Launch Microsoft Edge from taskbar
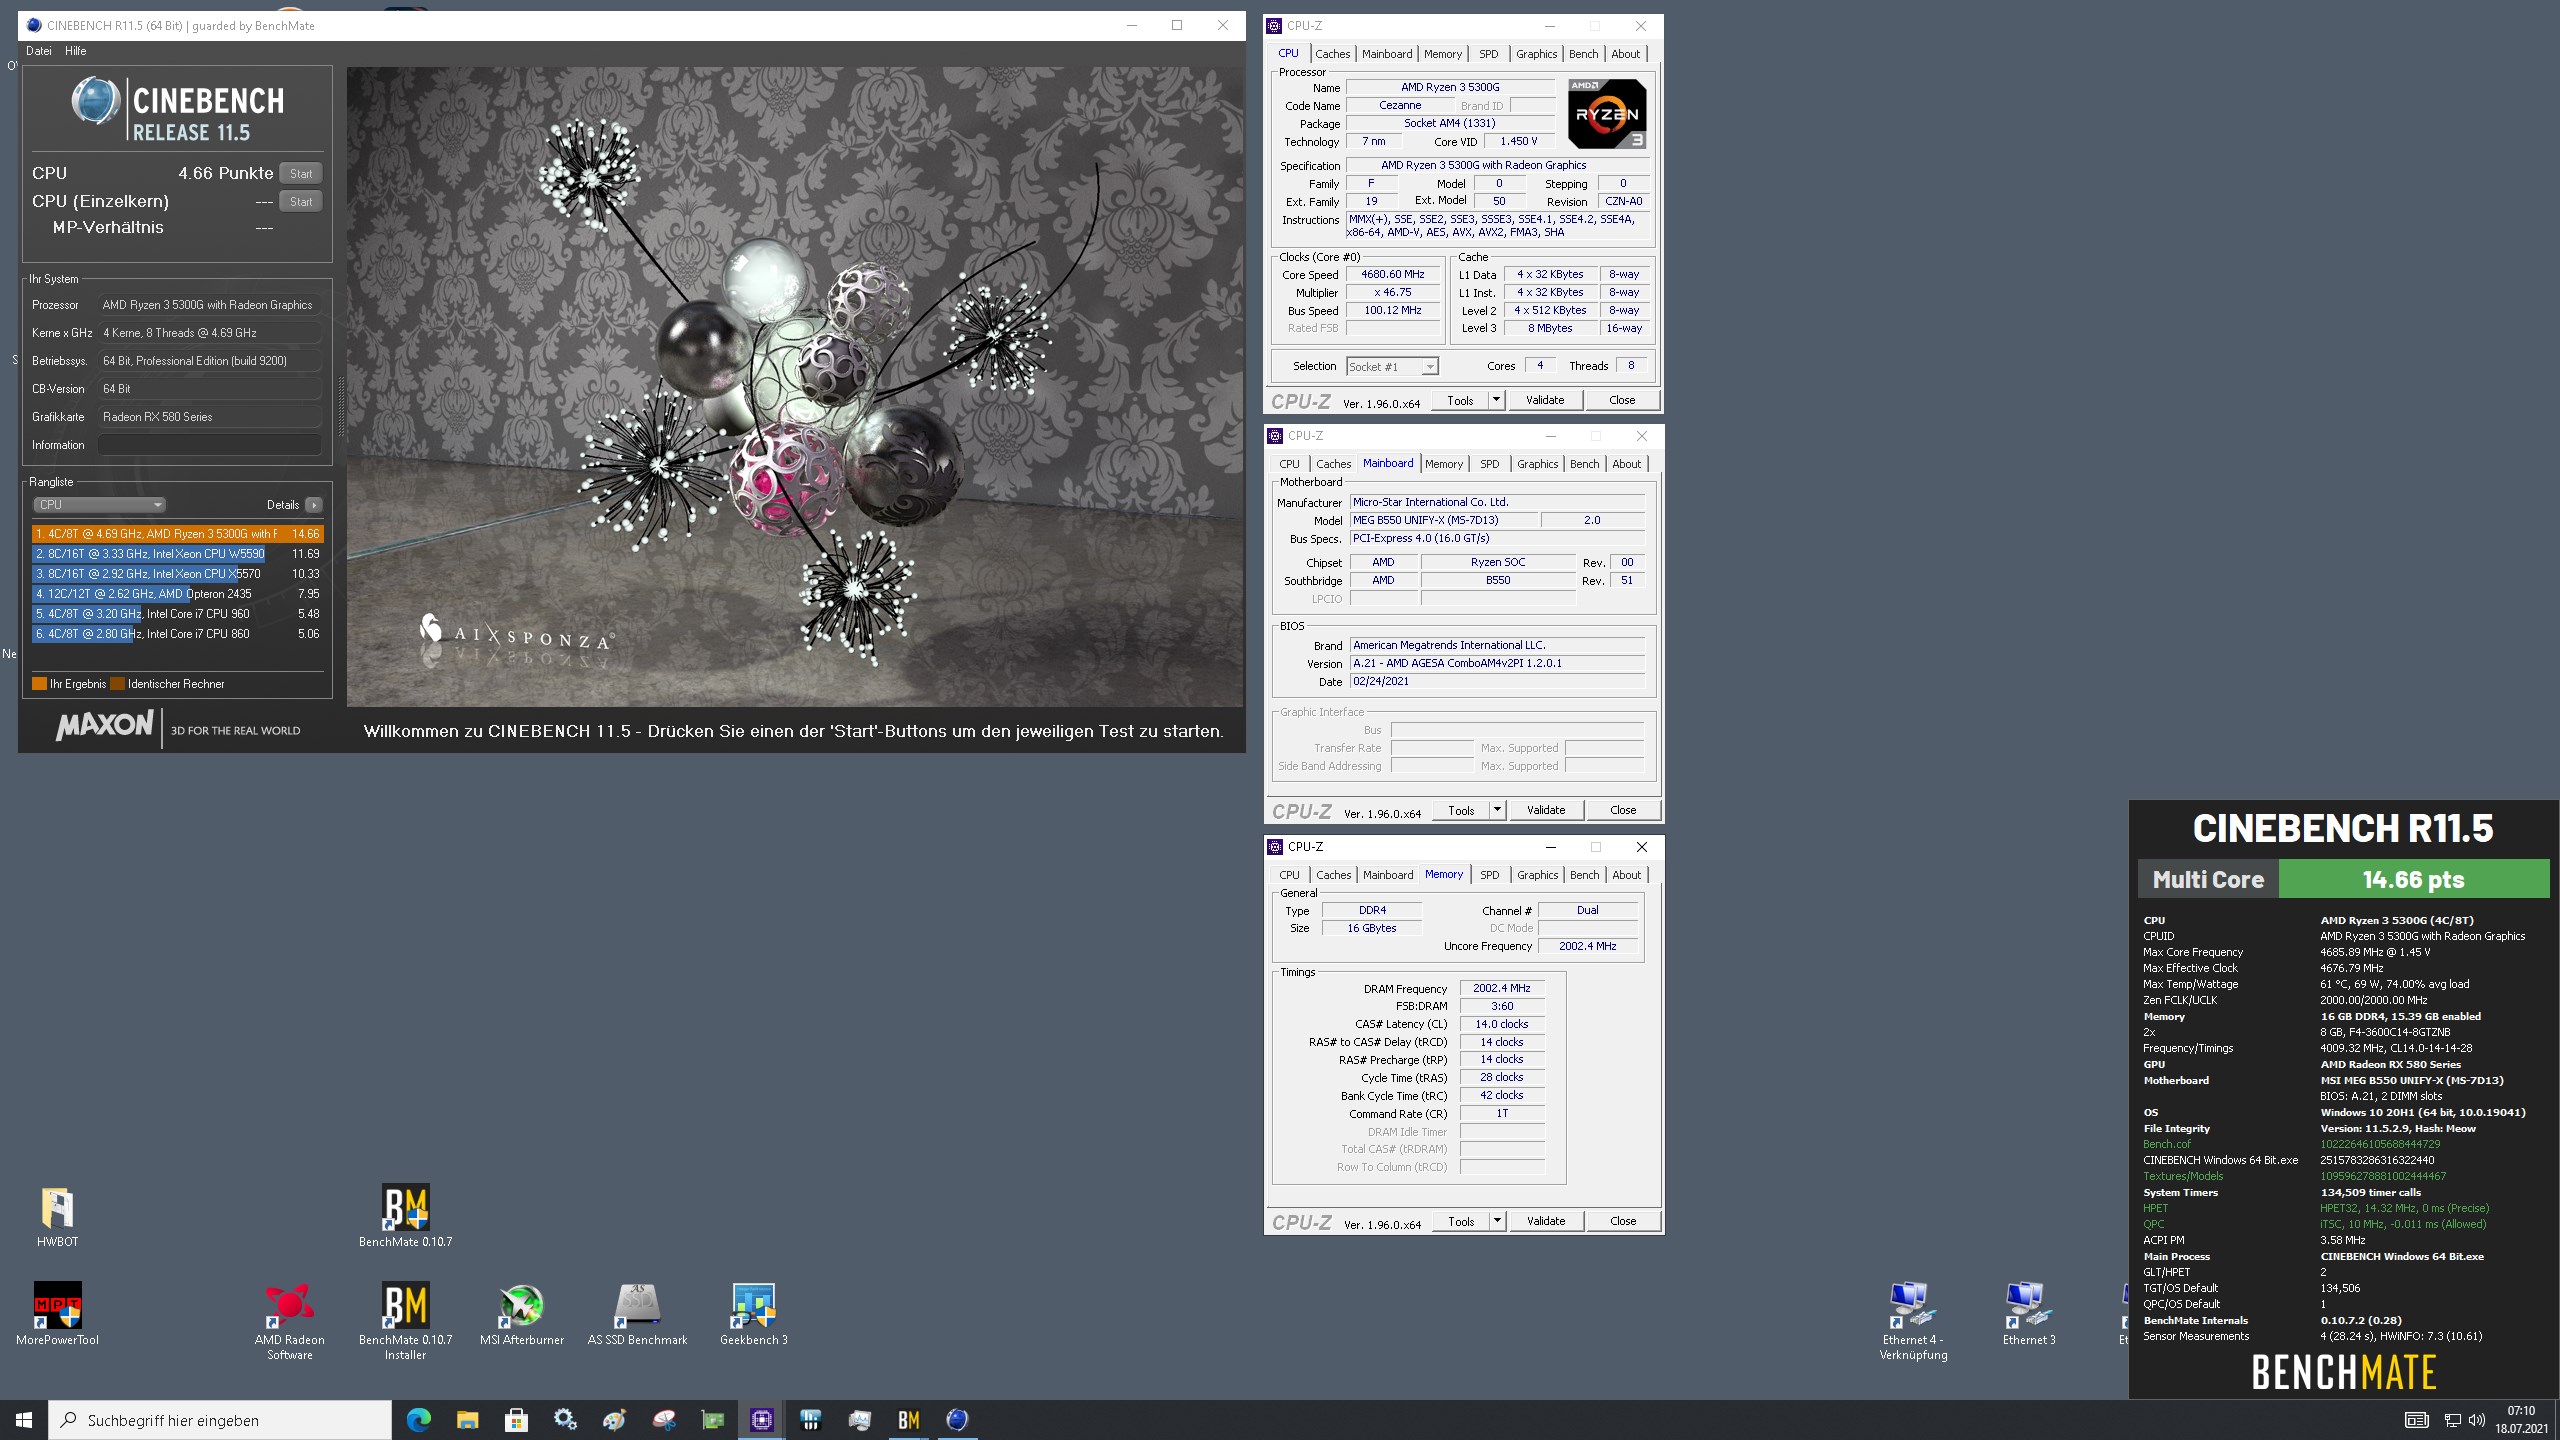Image resolution: width=2560 pixels, height=1440 pixels. 418,1420
